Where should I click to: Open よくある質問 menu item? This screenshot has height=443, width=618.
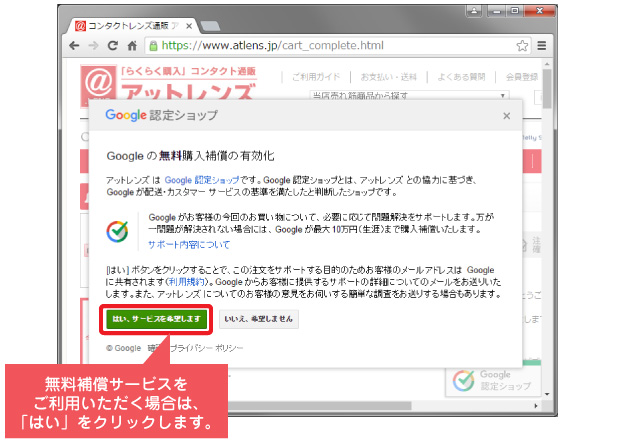coord(462,77)
